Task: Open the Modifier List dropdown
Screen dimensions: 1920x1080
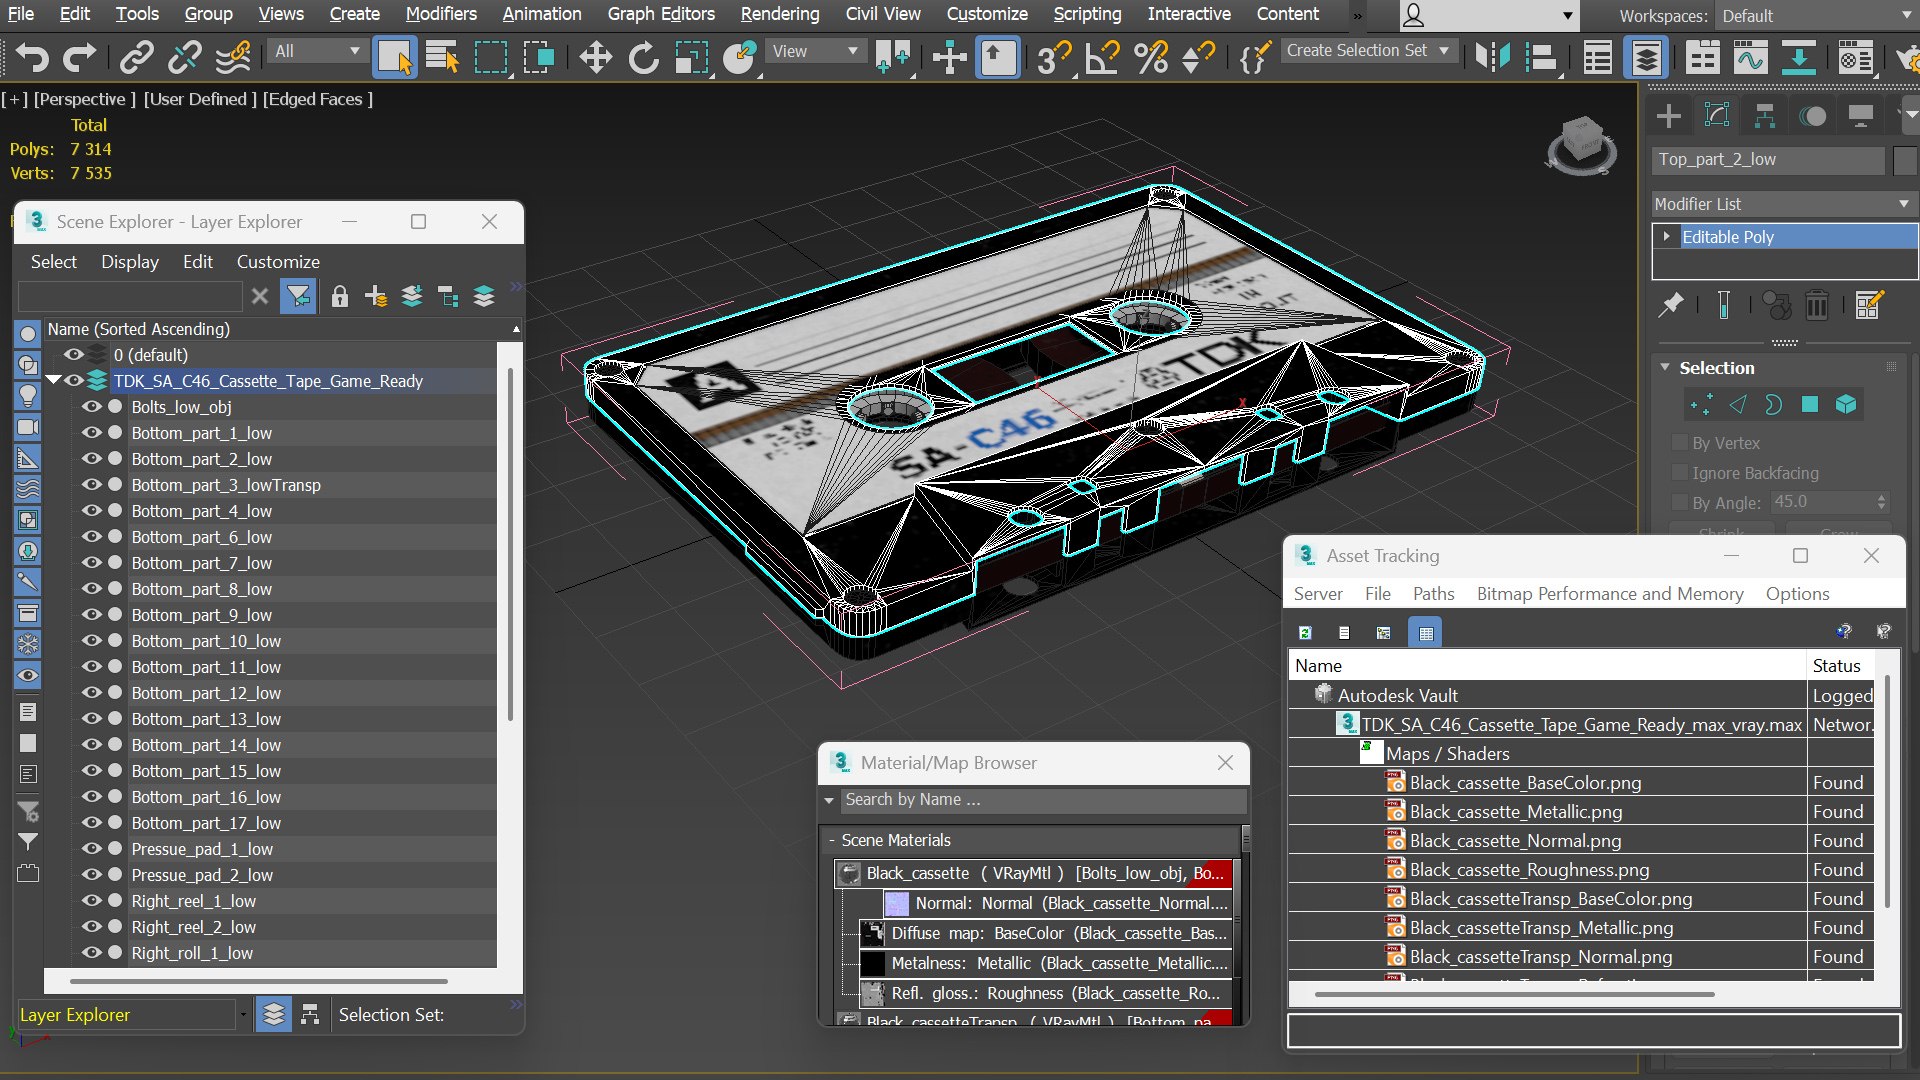Action: tap(1784, 204)
